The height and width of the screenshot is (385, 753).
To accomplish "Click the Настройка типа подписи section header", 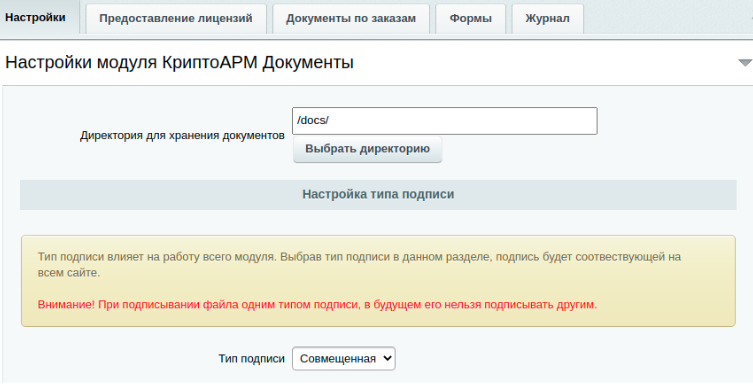I will (x=378, y=194).
